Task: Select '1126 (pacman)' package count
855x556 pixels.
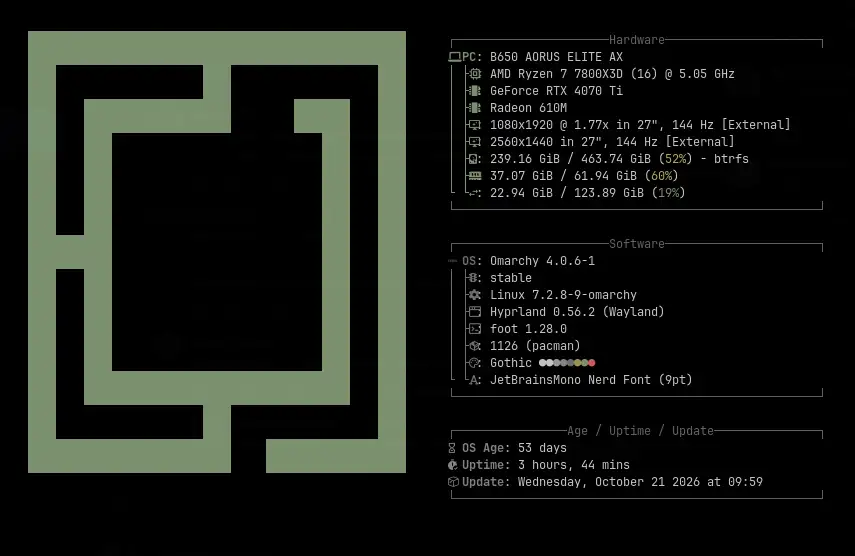Action: [535, 346]
